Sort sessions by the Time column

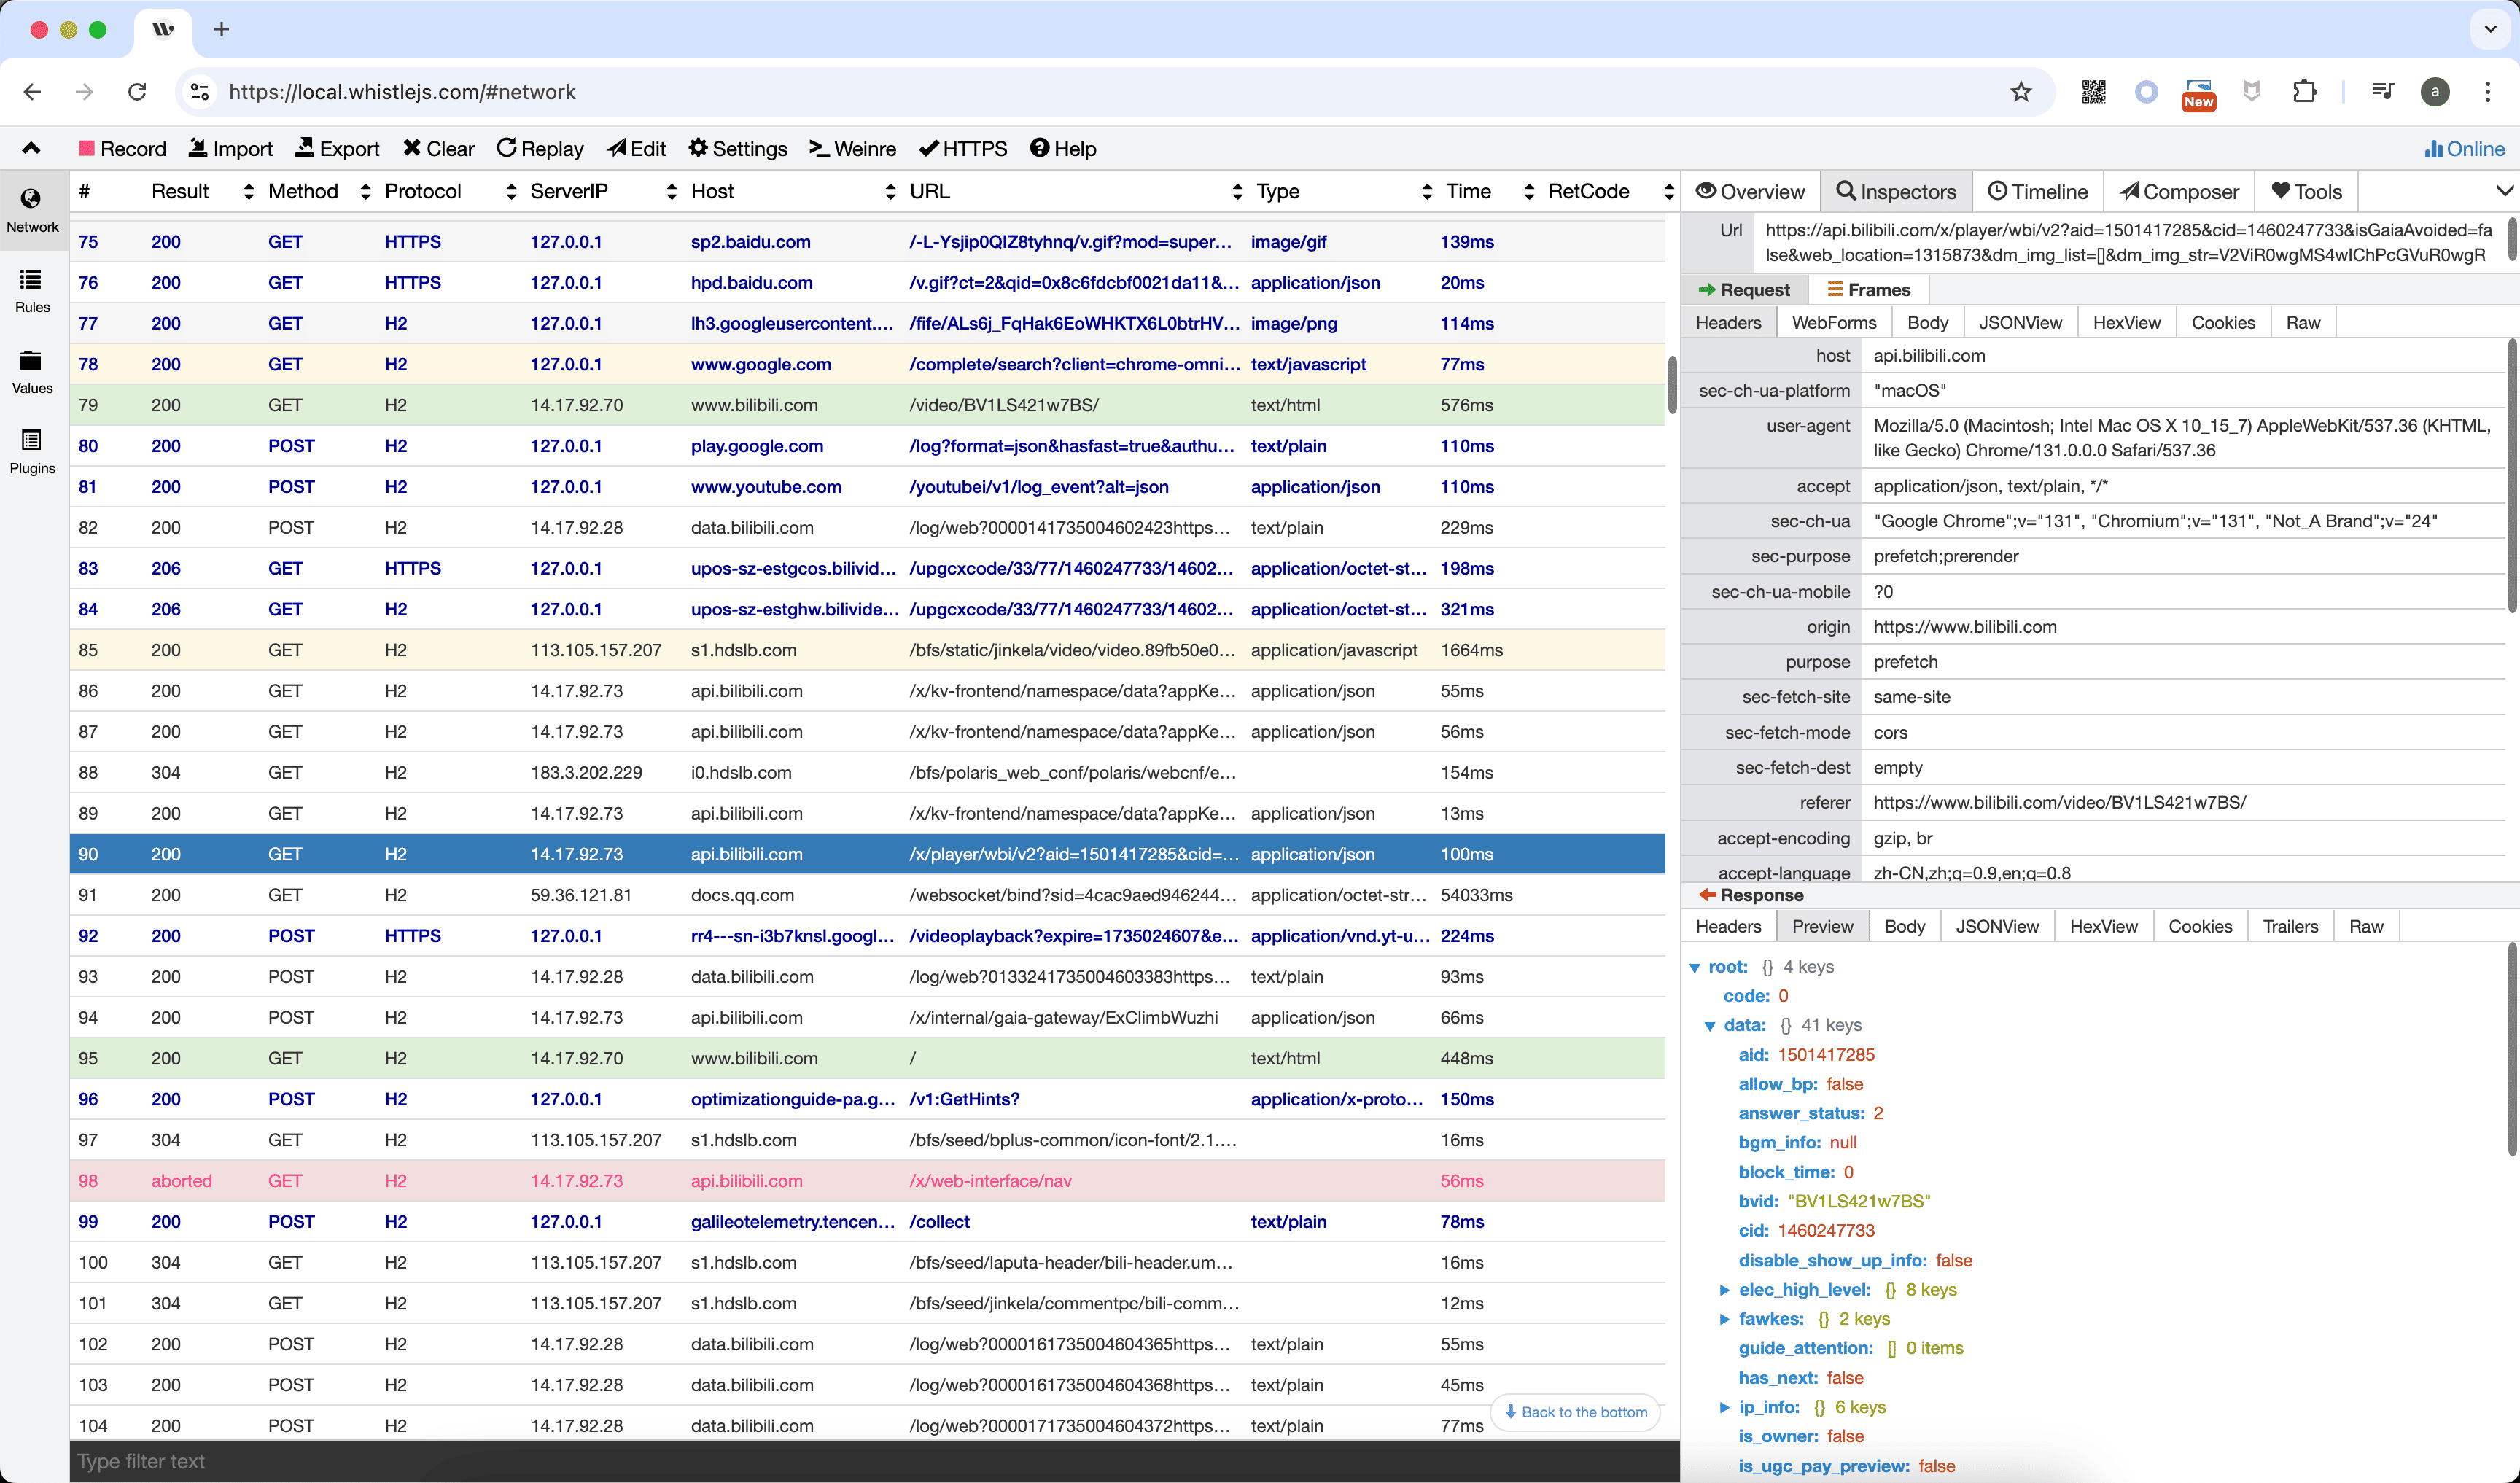[1468, 191]
